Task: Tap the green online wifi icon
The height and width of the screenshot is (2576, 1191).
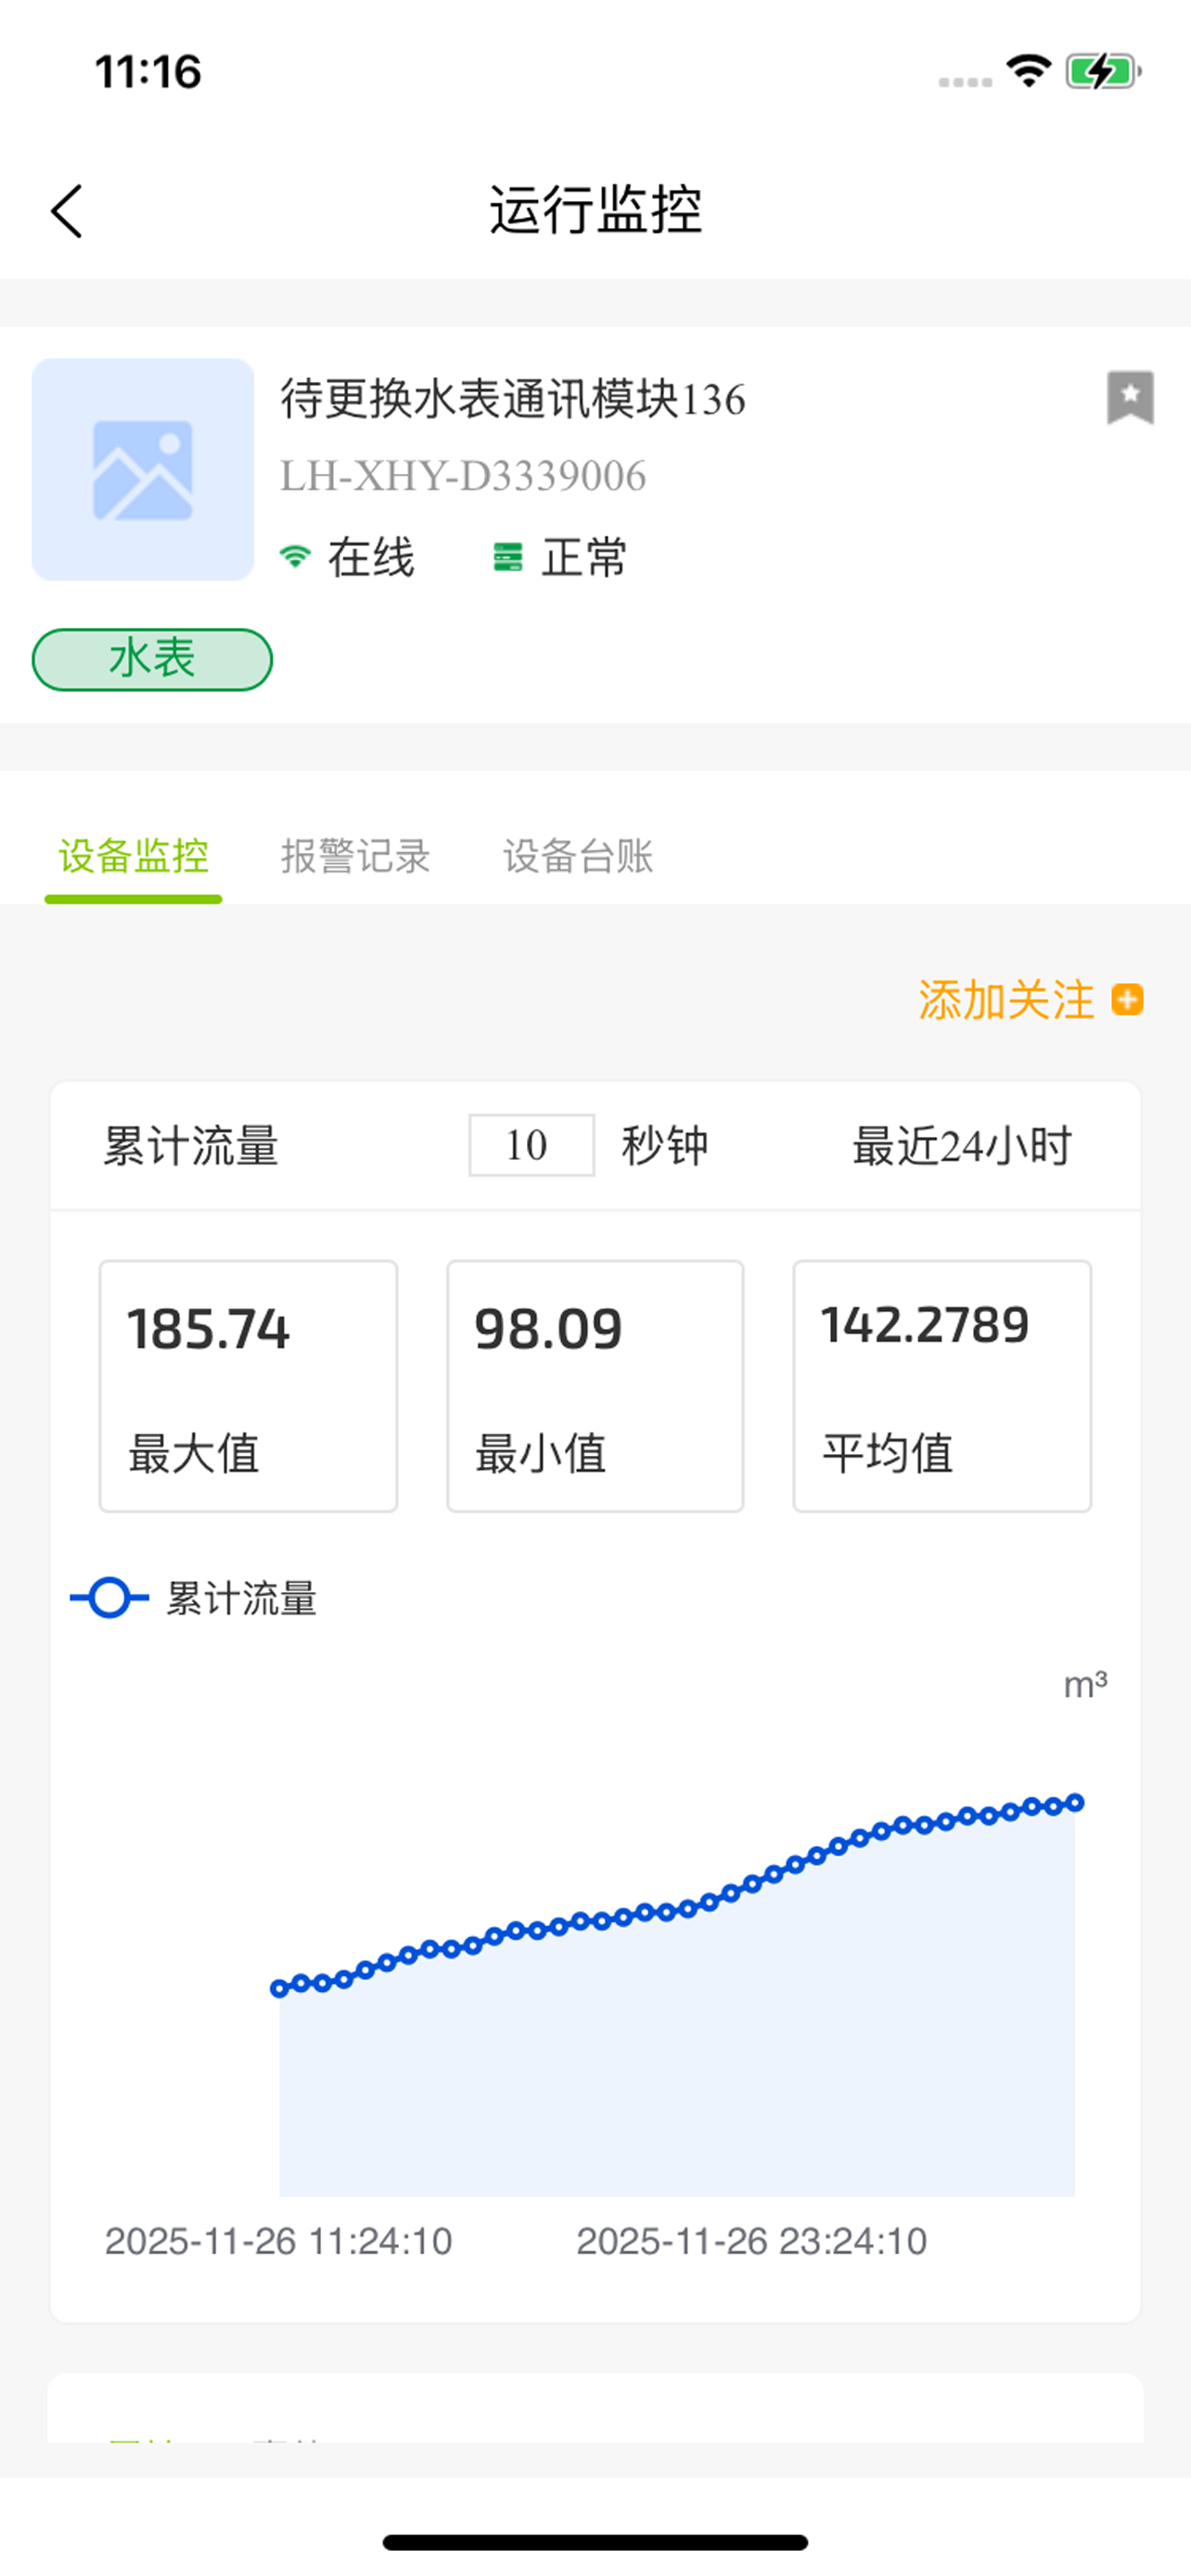Action: point(294,557)
